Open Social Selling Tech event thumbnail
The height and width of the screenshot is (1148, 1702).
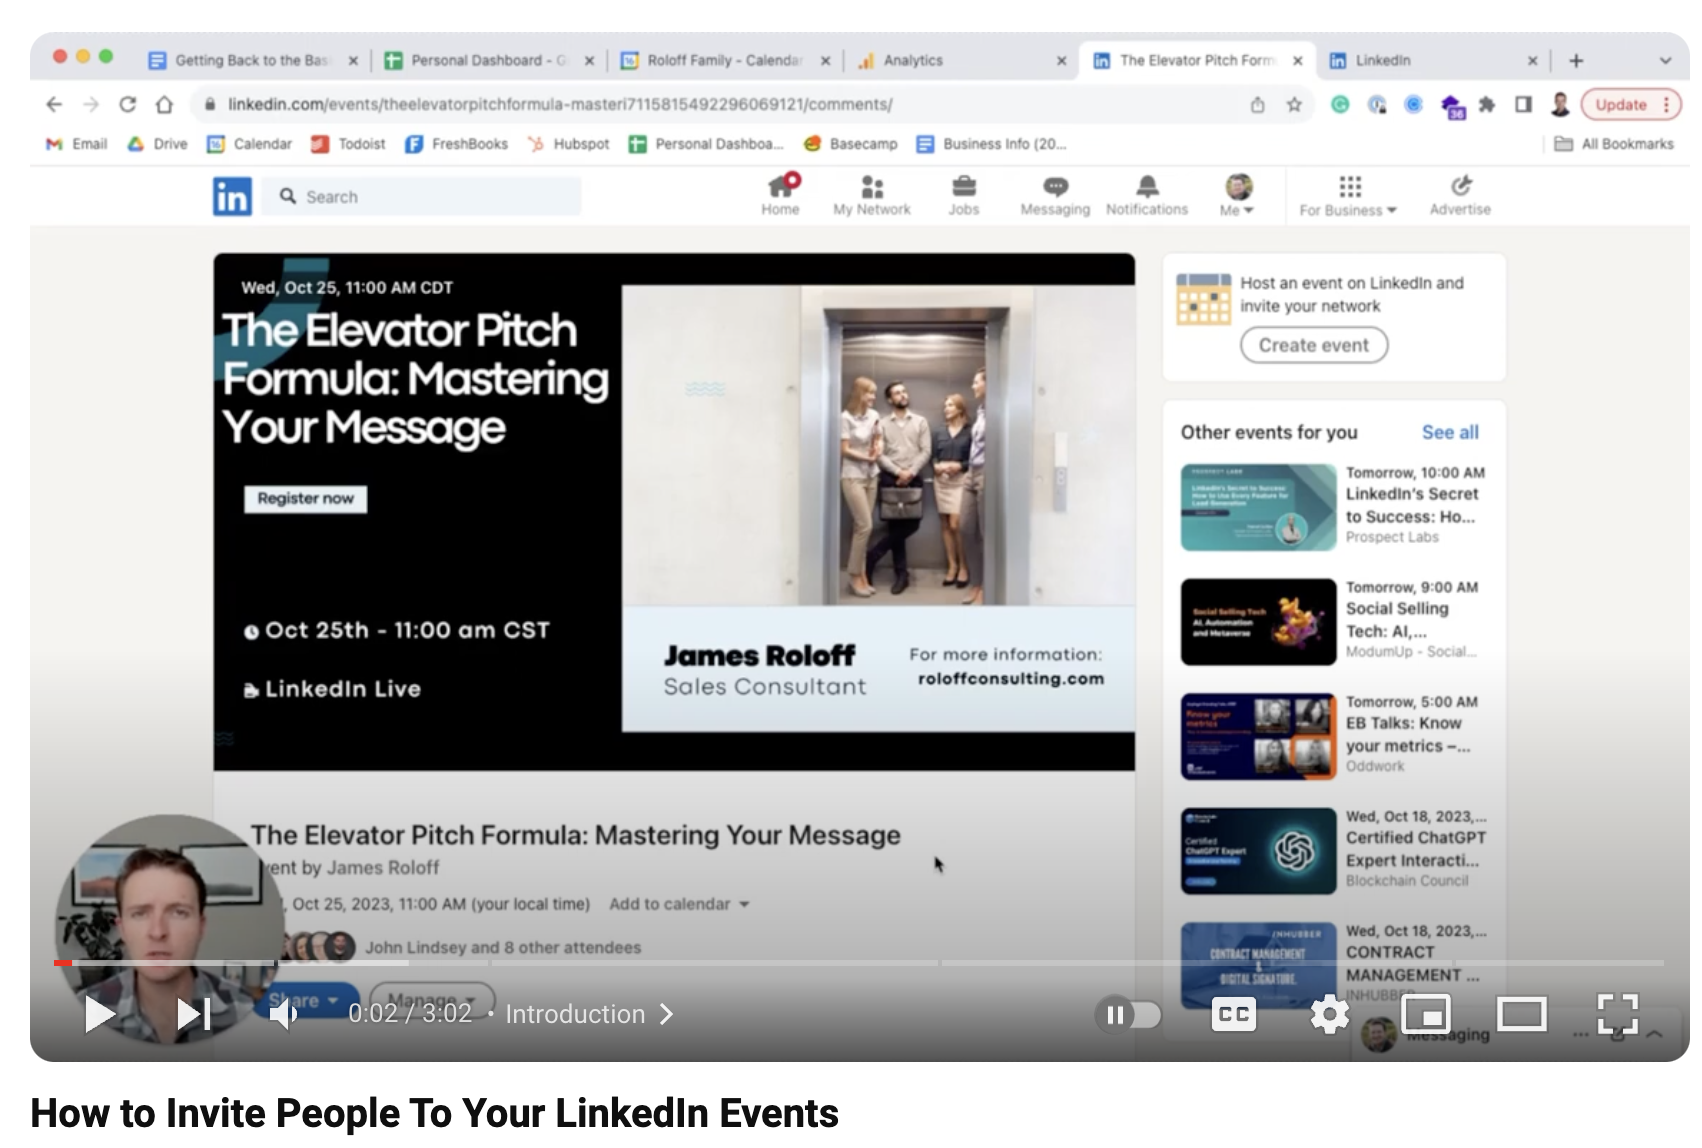tap(1258, 622)
